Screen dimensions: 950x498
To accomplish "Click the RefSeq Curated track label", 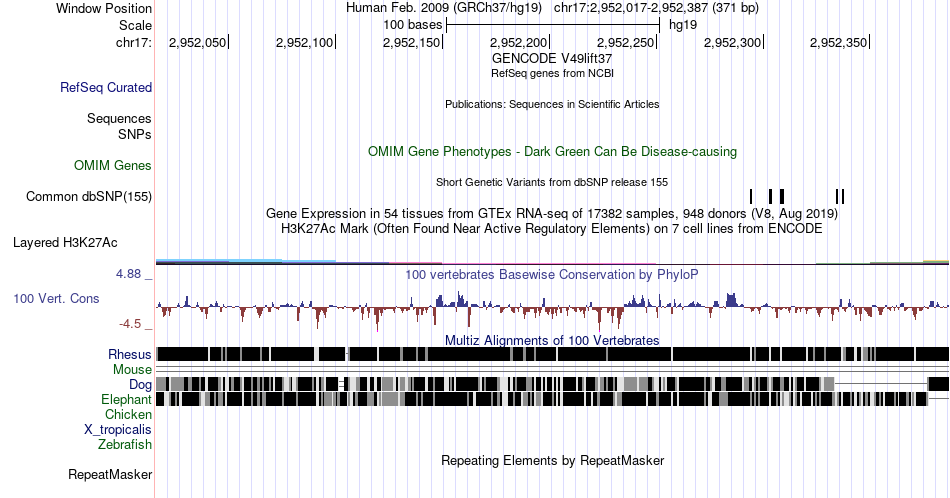I will [x=105, y=87].
